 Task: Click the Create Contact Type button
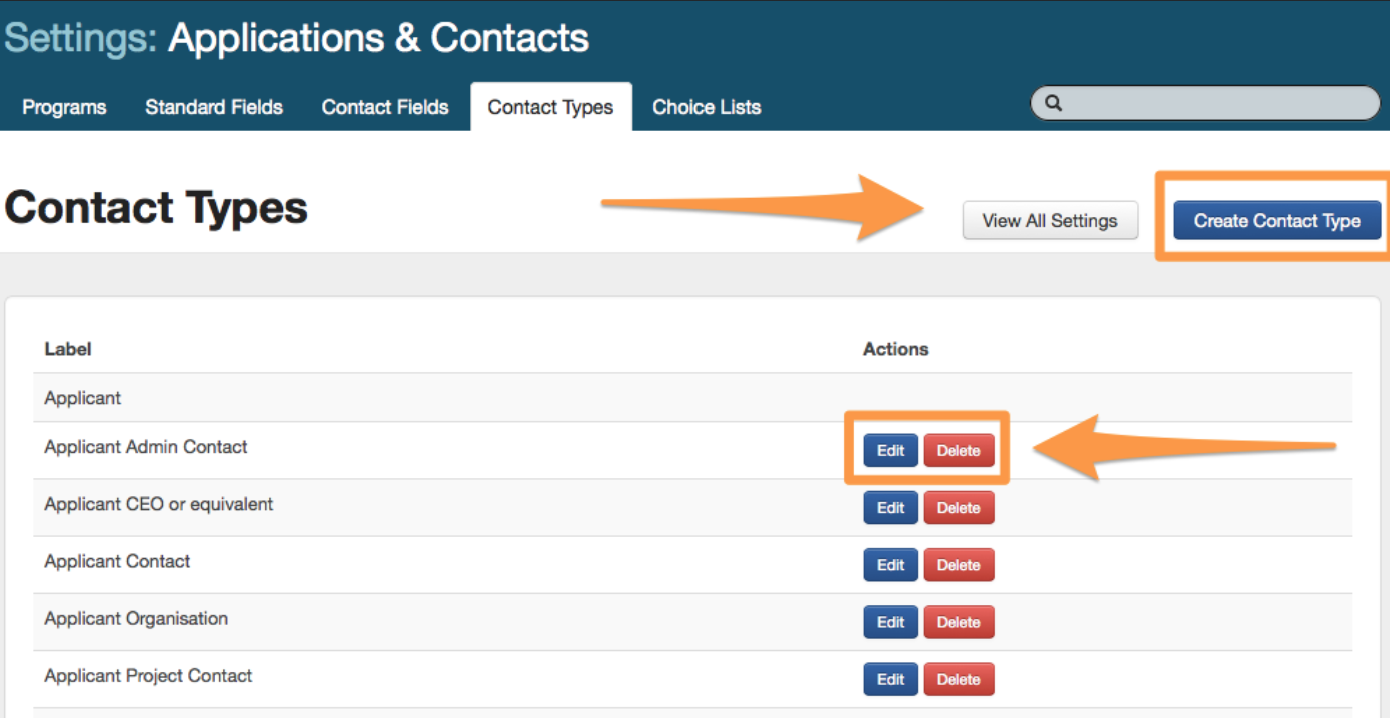1277,221
